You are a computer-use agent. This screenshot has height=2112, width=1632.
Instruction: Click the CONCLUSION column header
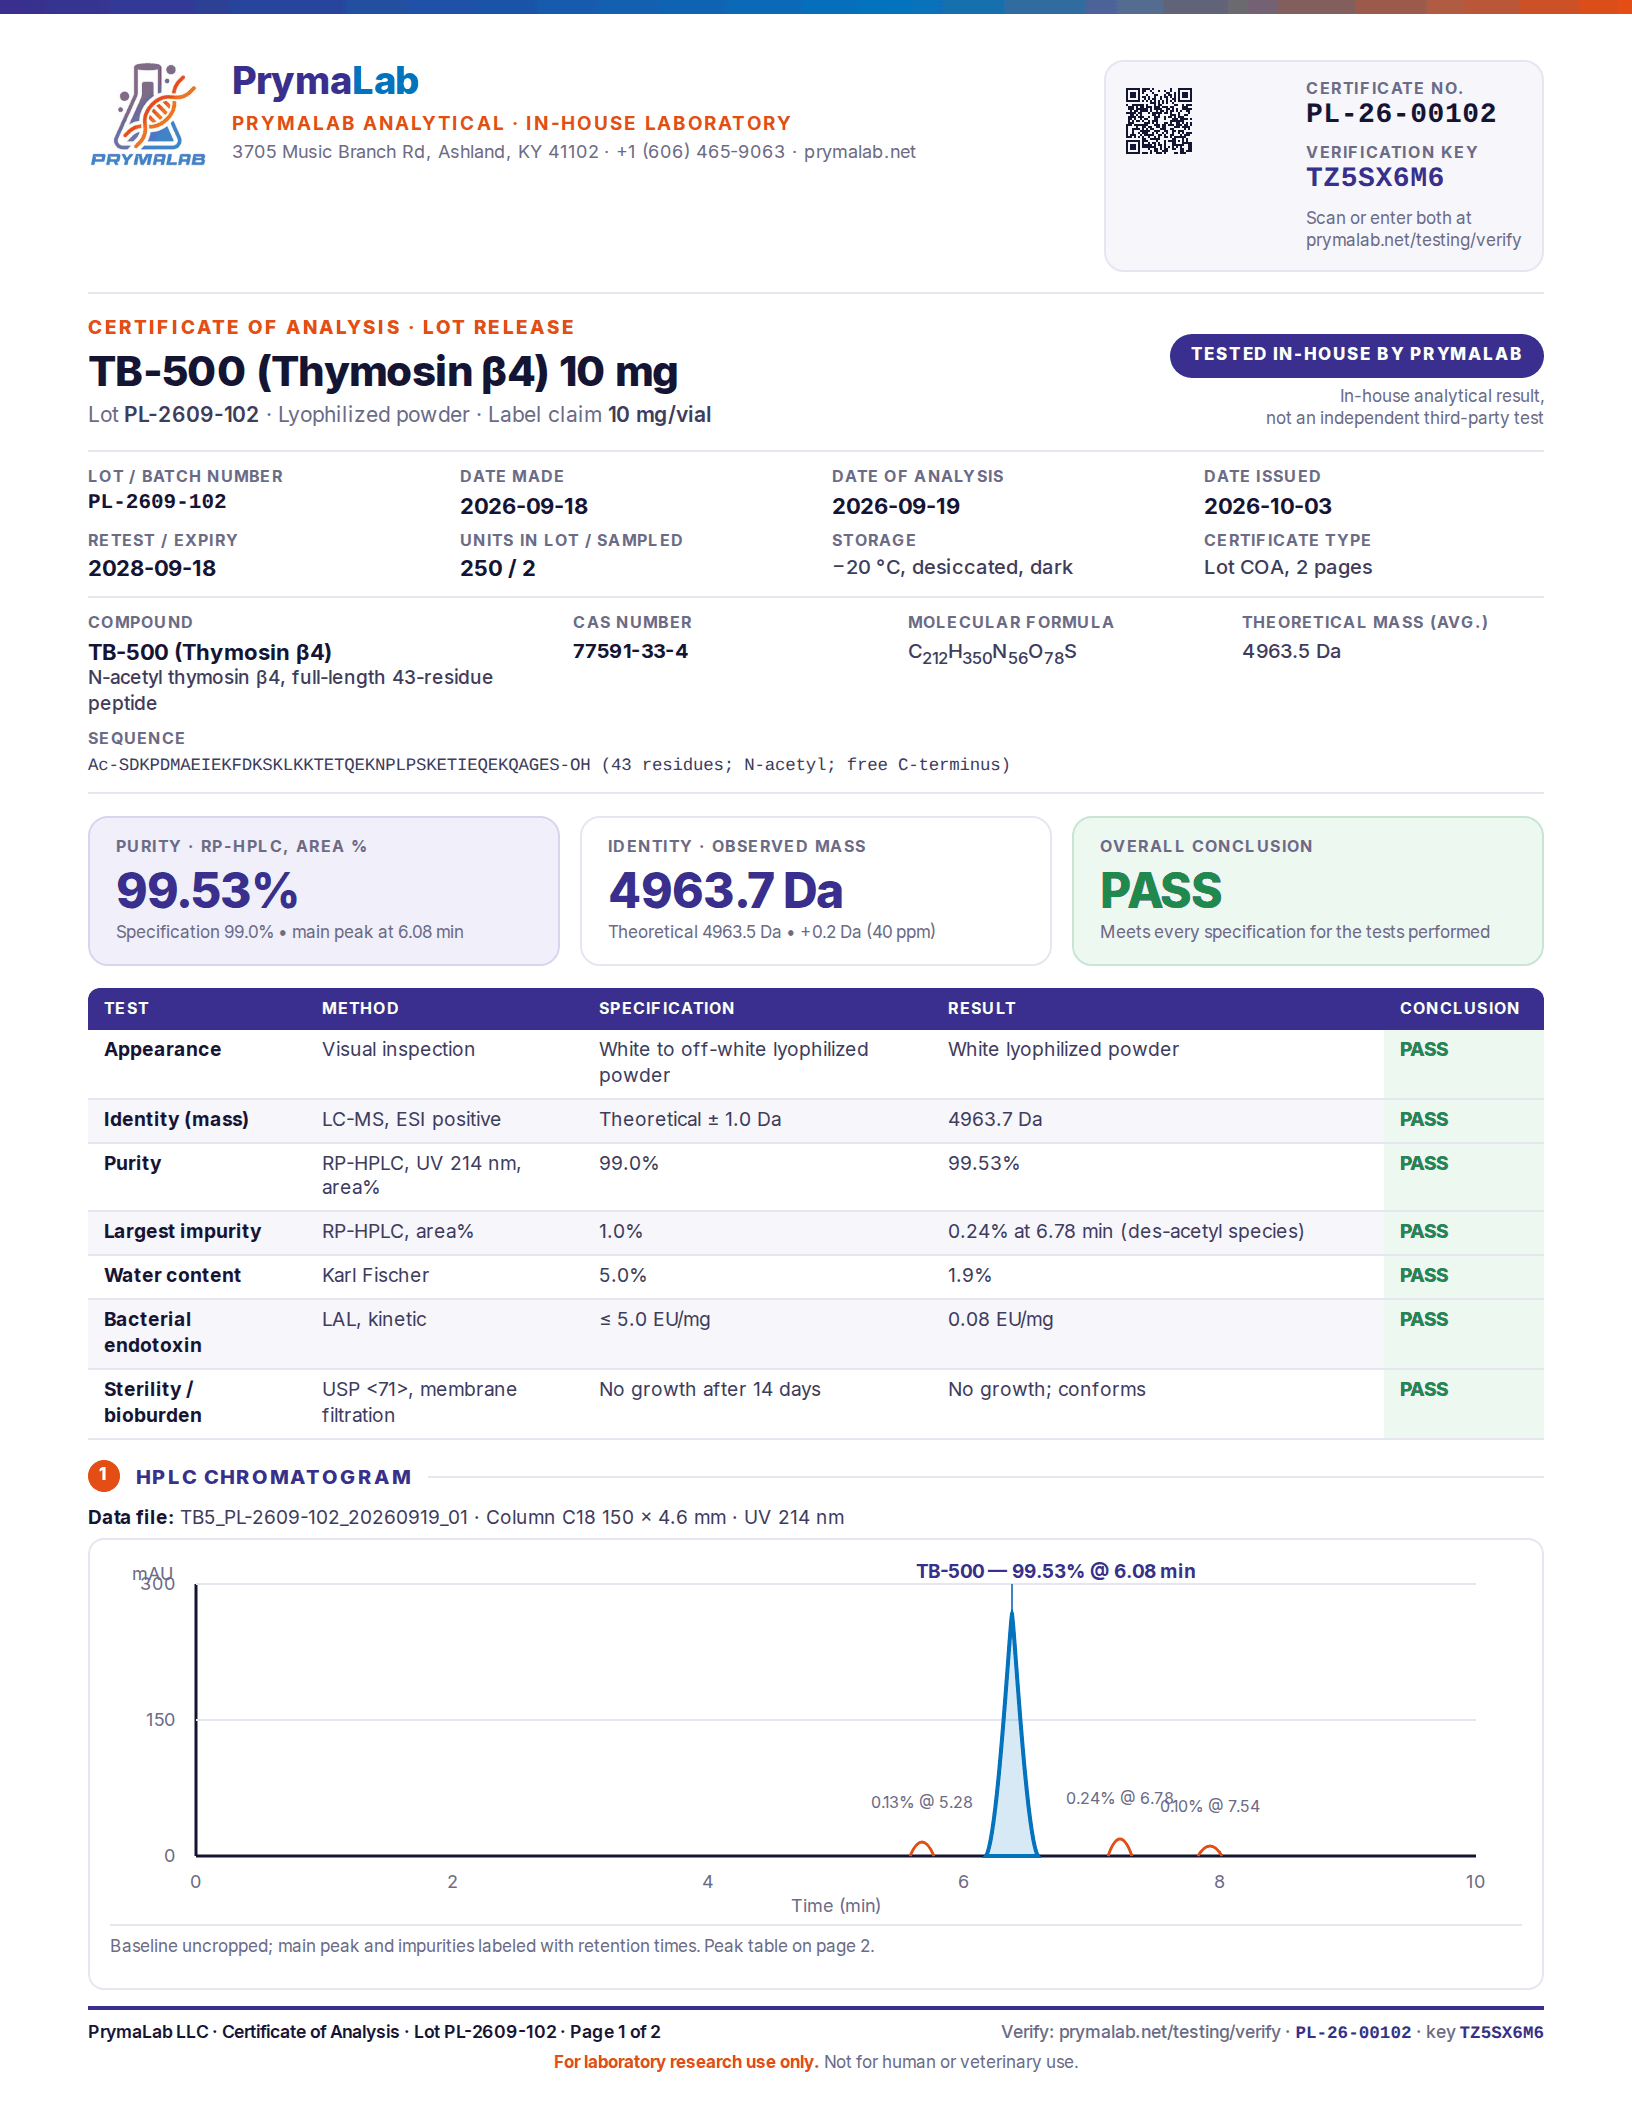pos(1459,1008)
